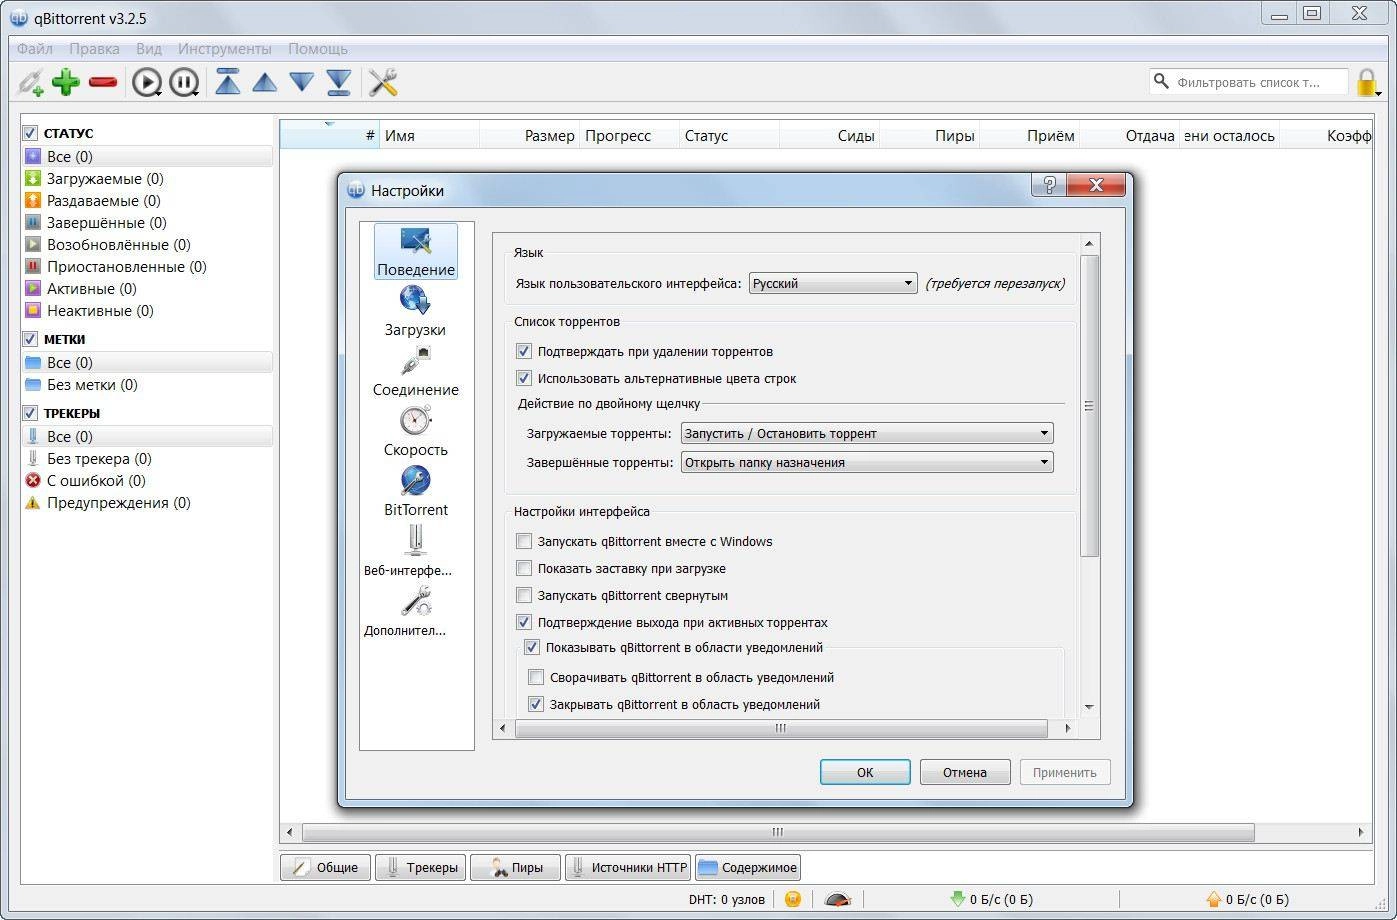Switch to the Содержимое bottom tab
Viewport: 1397px width, 920px height.
748,867
